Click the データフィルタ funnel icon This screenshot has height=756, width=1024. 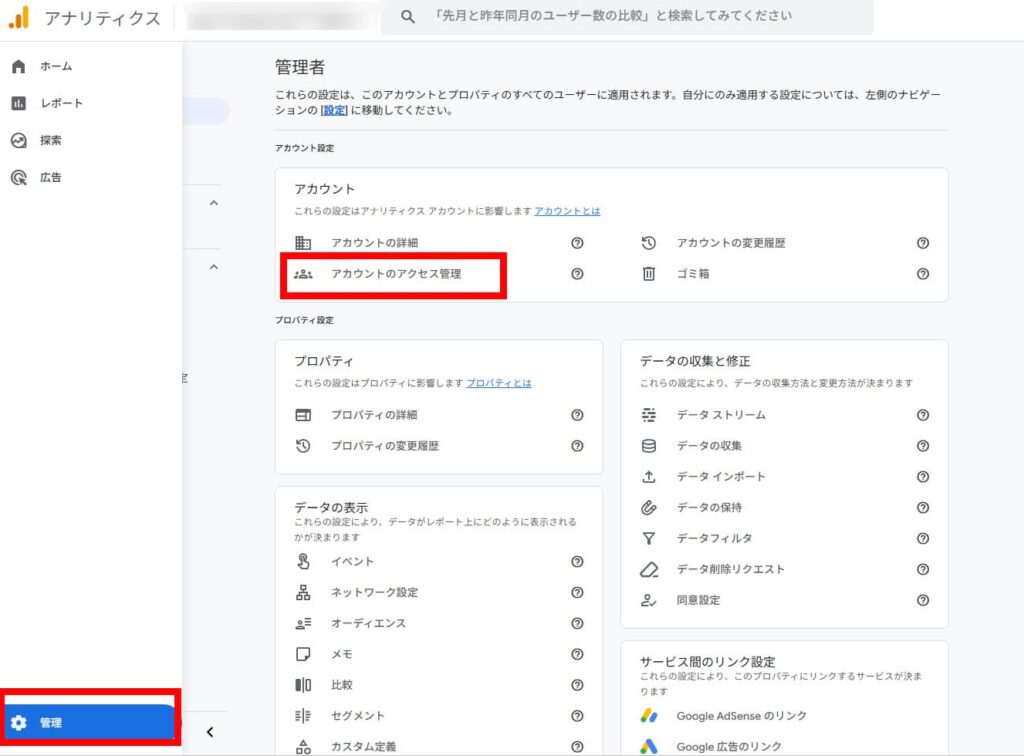(x=649, y=538)
